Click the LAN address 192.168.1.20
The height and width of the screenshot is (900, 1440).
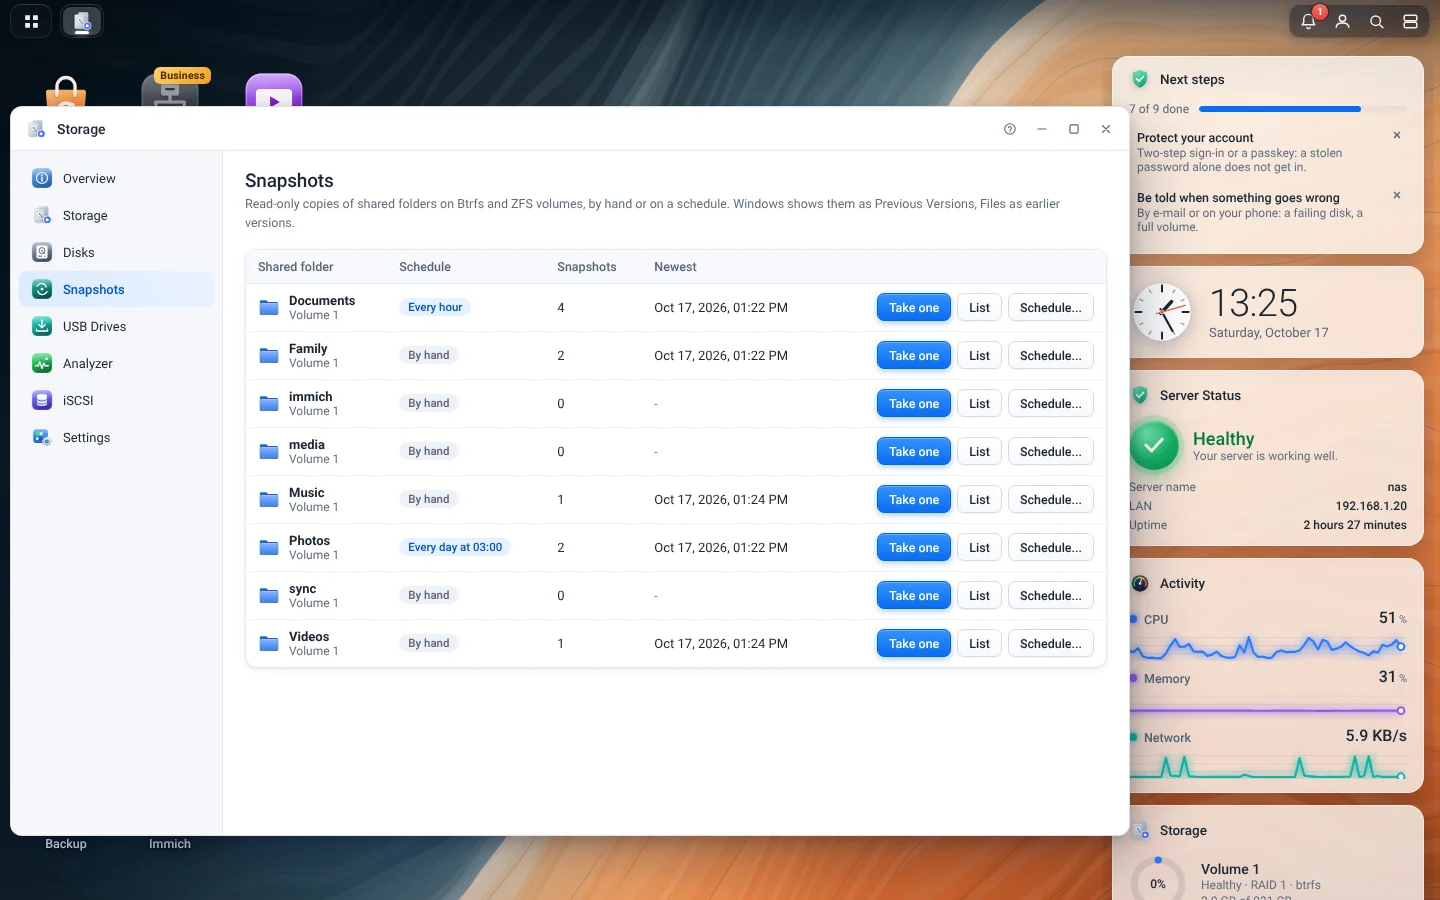pyautogui.click(x=1371, y=506)
